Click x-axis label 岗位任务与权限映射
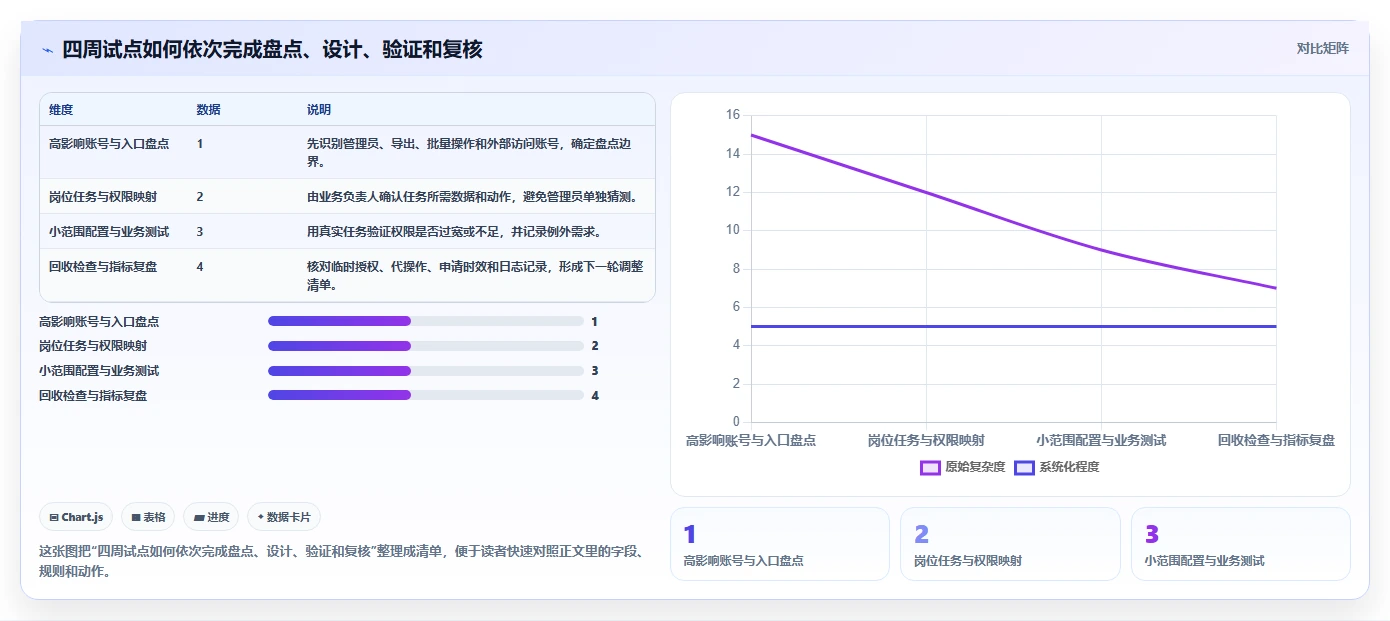1390x621 pixels. point(926,440)
